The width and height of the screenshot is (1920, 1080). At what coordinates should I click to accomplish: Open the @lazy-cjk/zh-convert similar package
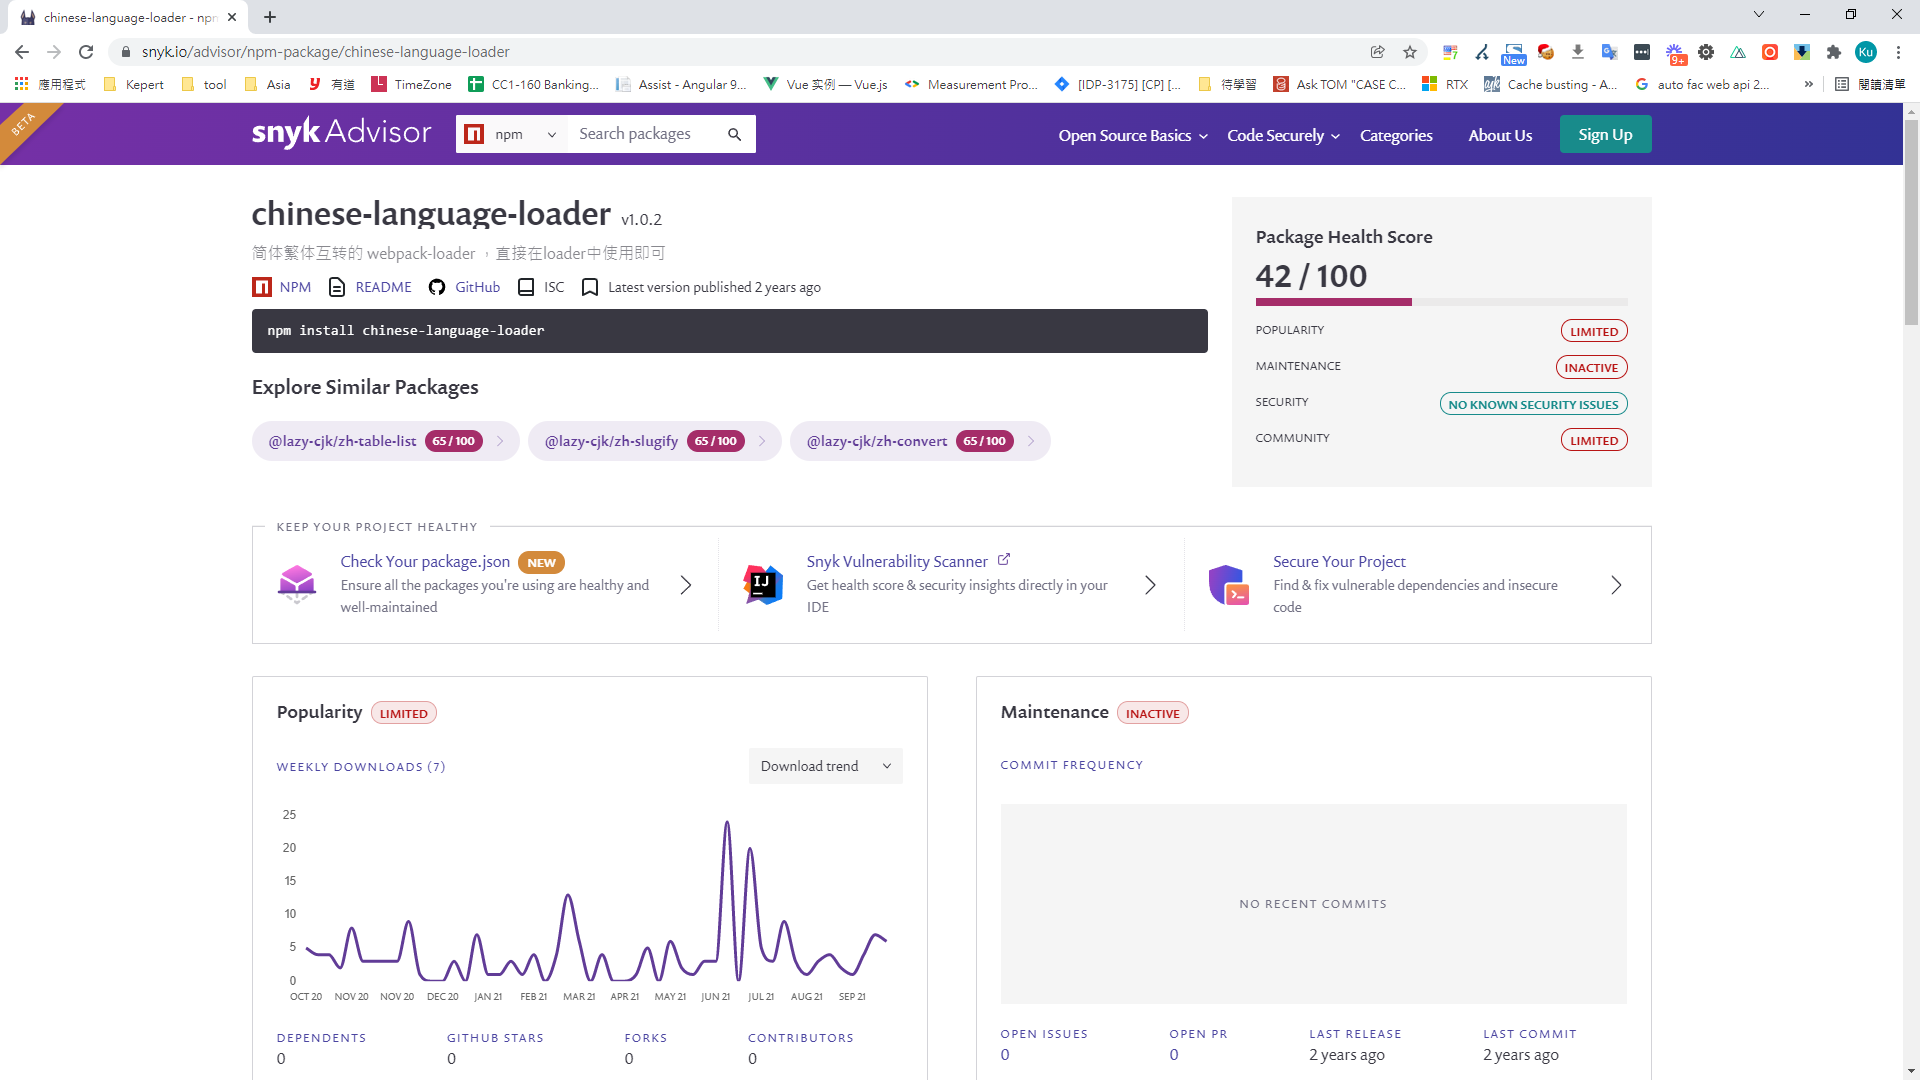[877, 441]
